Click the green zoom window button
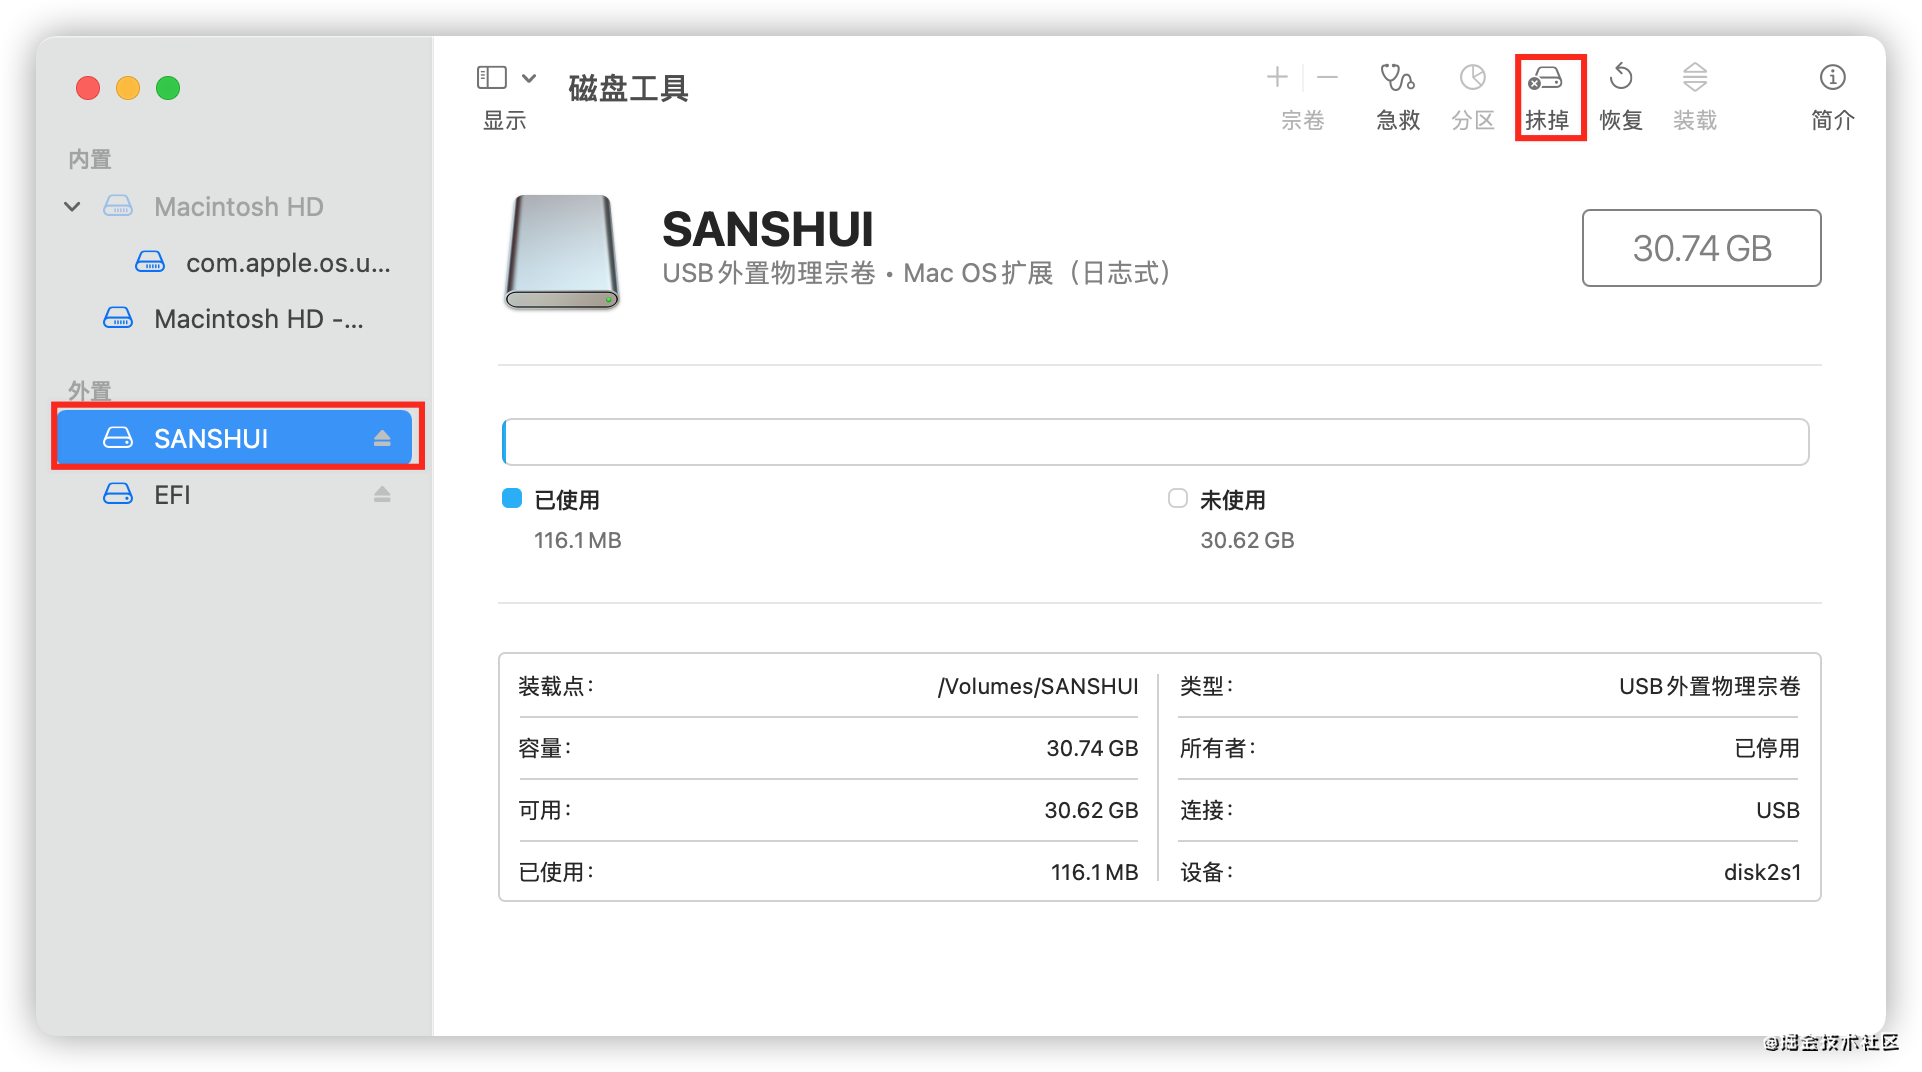This screenshot has width=1922, height=1072. point(168,88)
